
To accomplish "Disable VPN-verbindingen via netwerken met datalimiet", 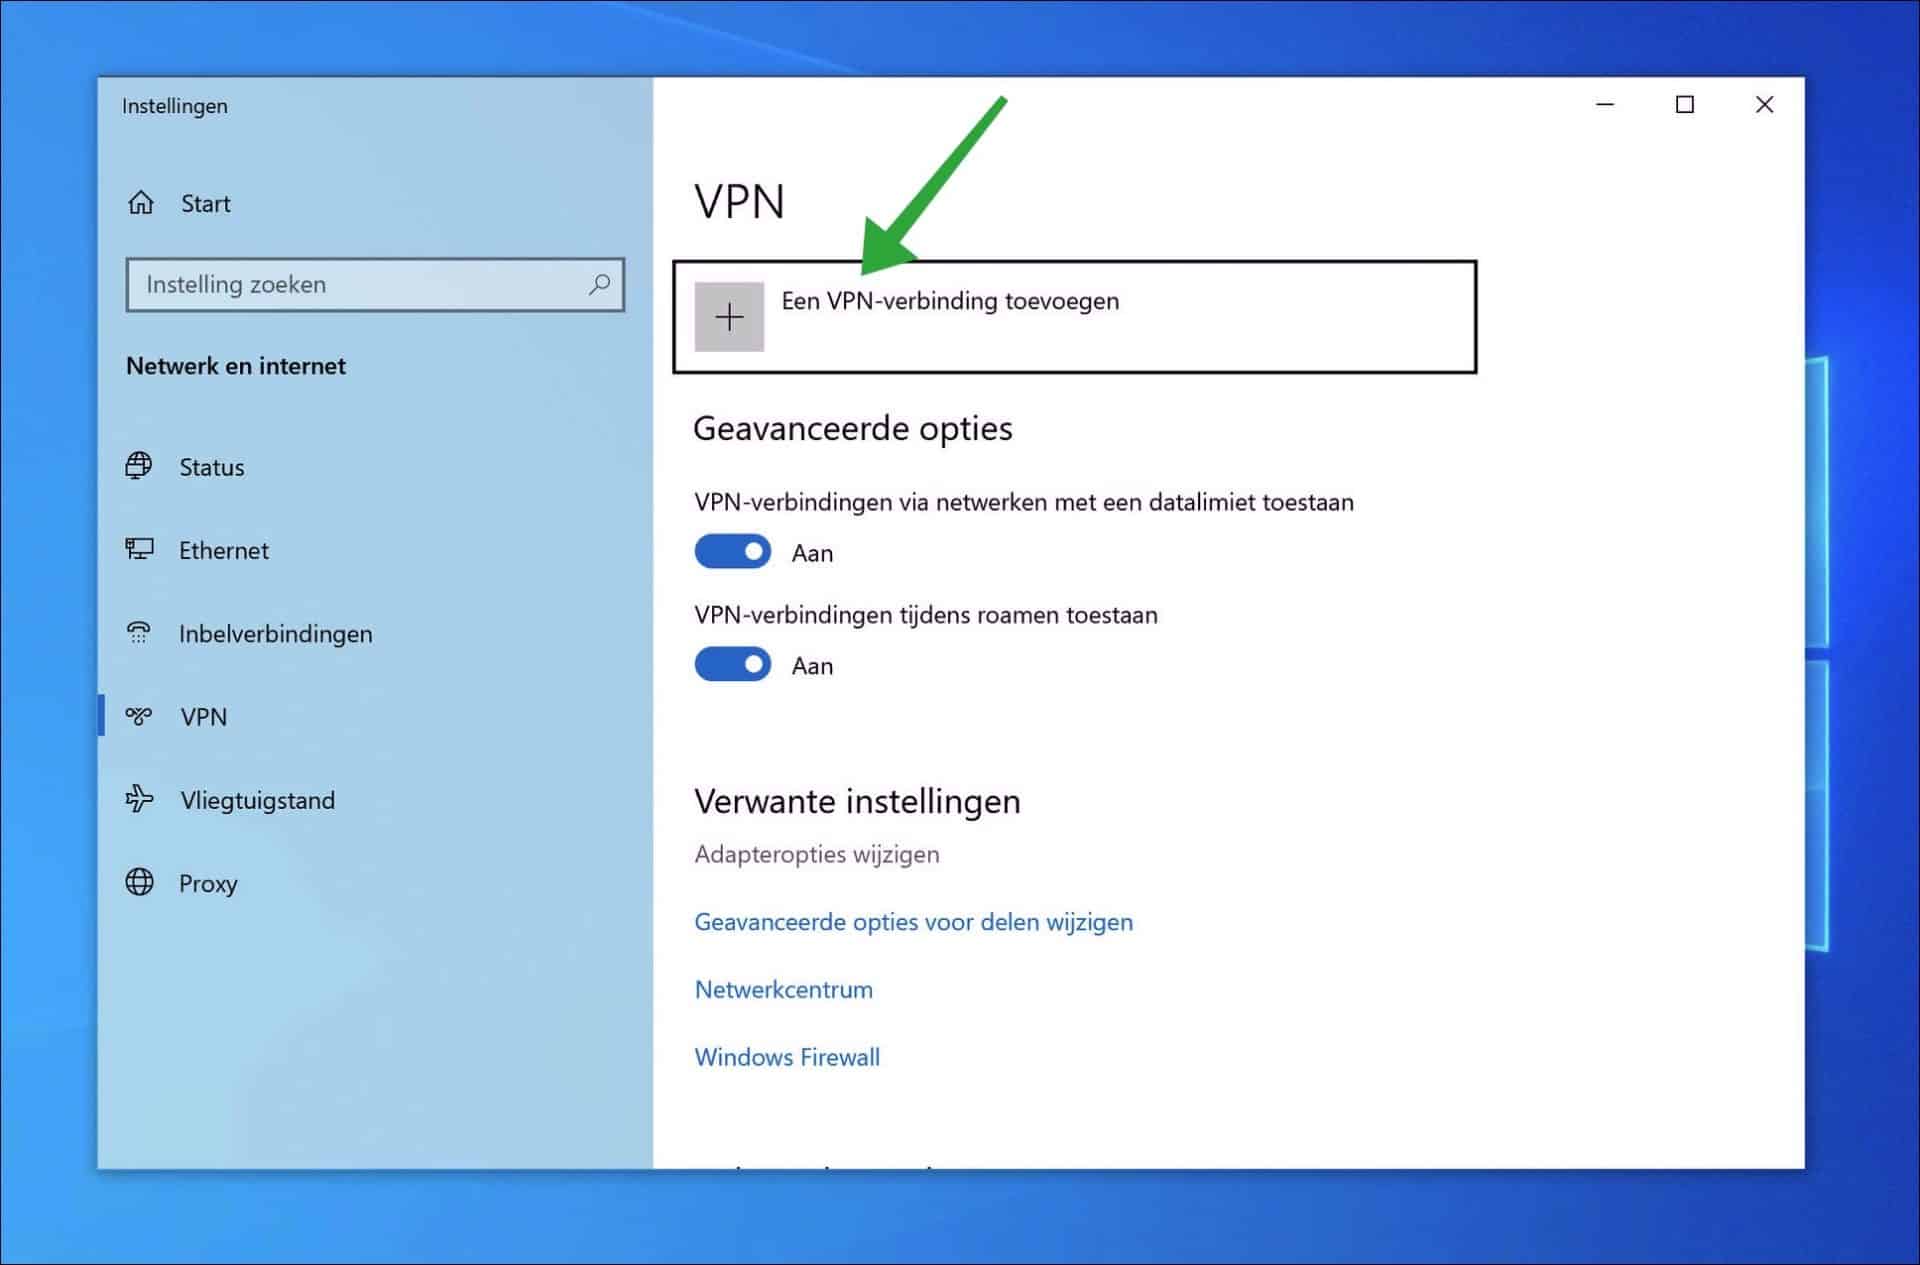I will point(732,551).
